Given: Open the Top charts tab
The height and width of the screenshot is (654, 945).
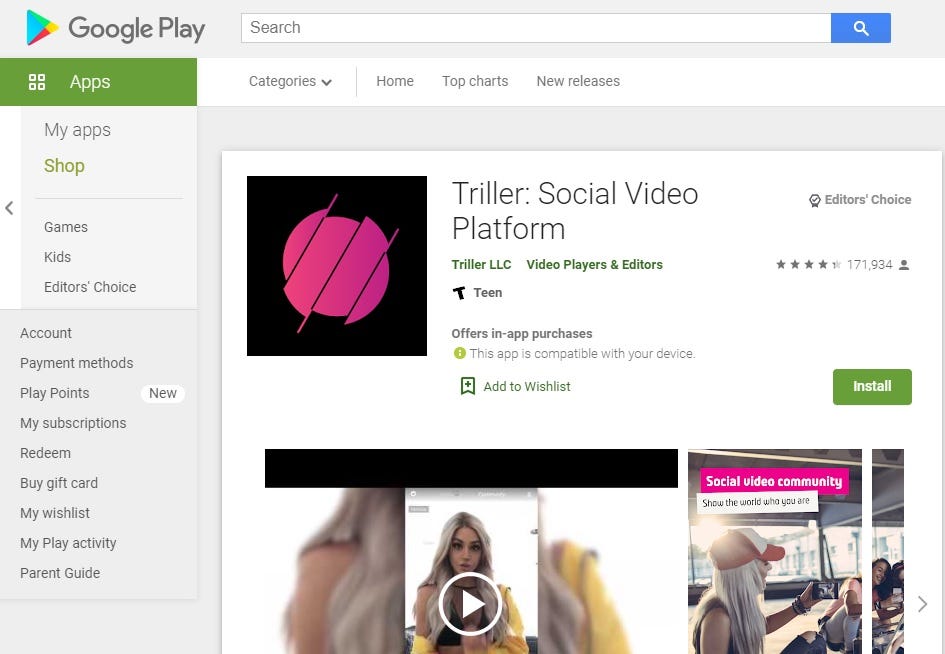Looking at the screenshot, I should point(475,81).
